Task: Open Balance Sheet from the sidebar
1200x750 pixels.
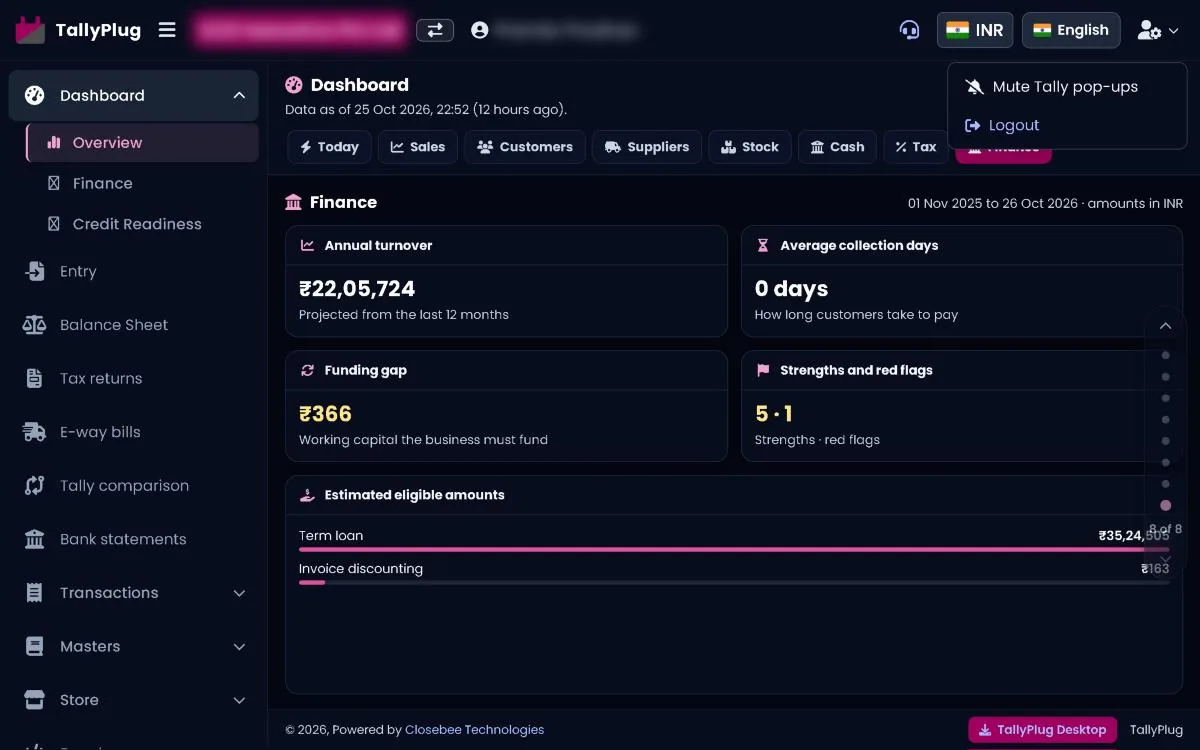Action: 133,325
